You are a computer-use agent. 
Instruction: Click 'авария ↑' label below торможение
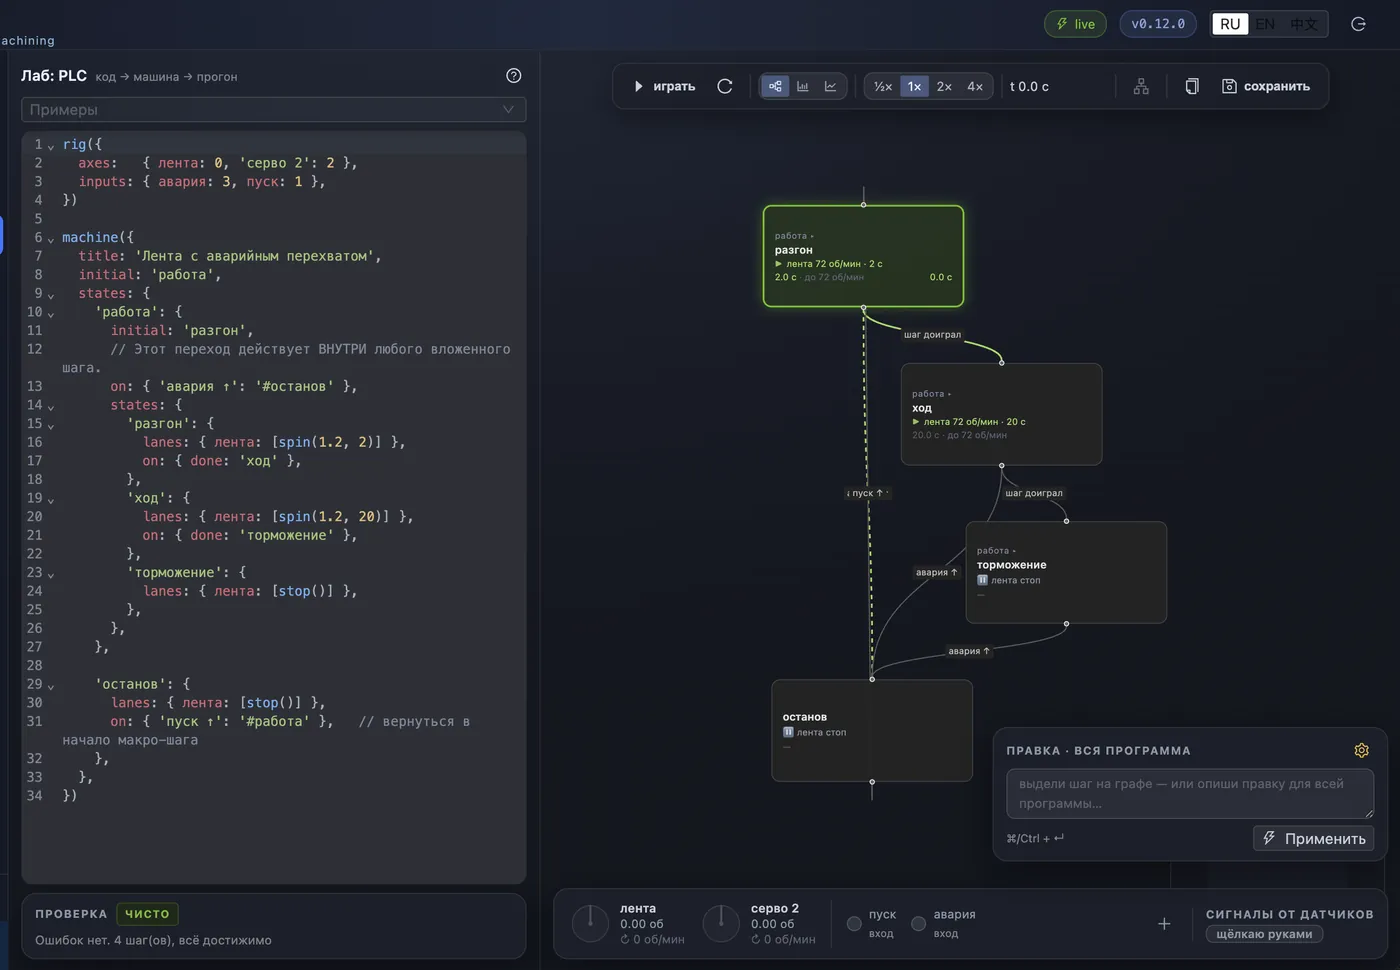[x=968, y=651]
